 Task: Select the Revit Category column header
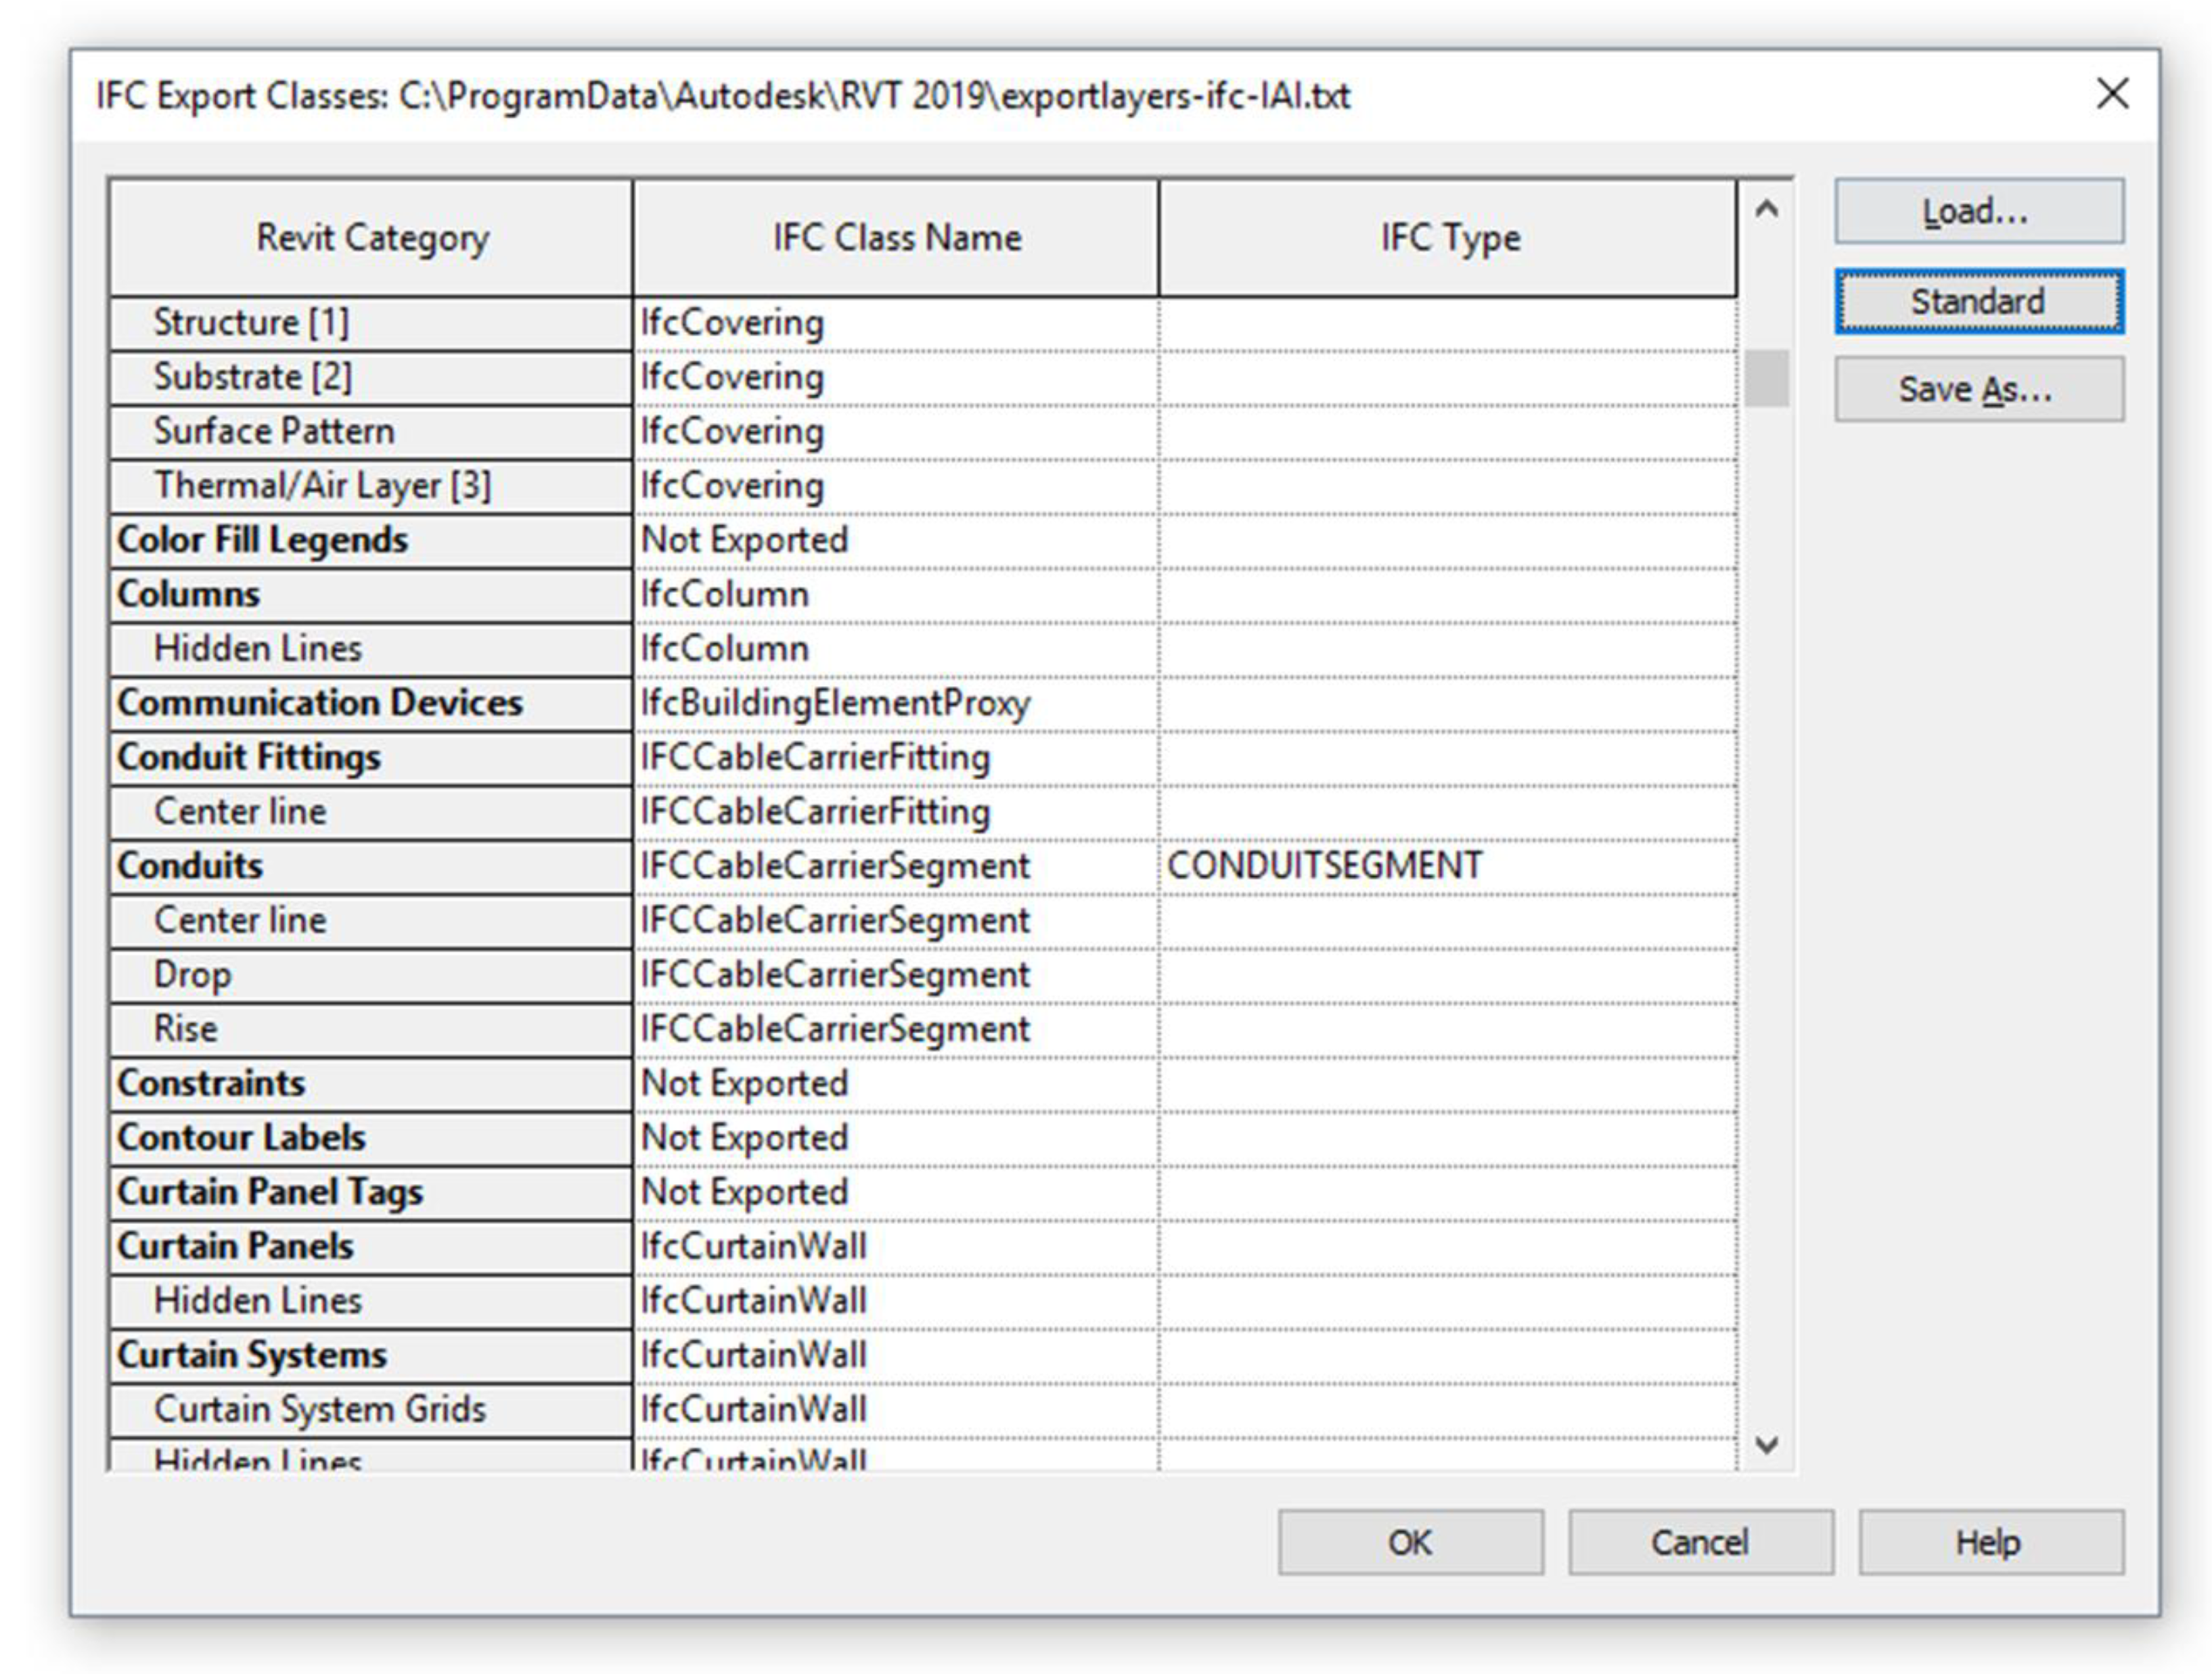click(371, 238)
